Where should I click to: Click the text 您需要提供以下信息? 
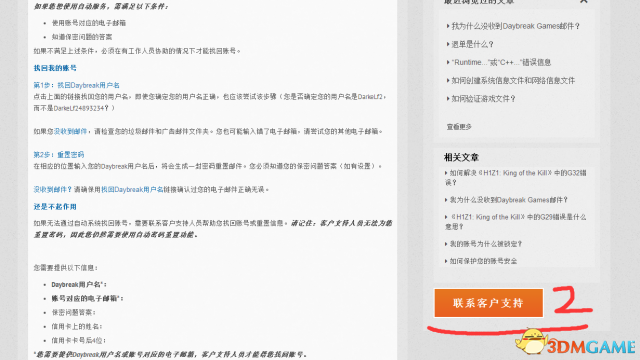[x=65, y=268]
